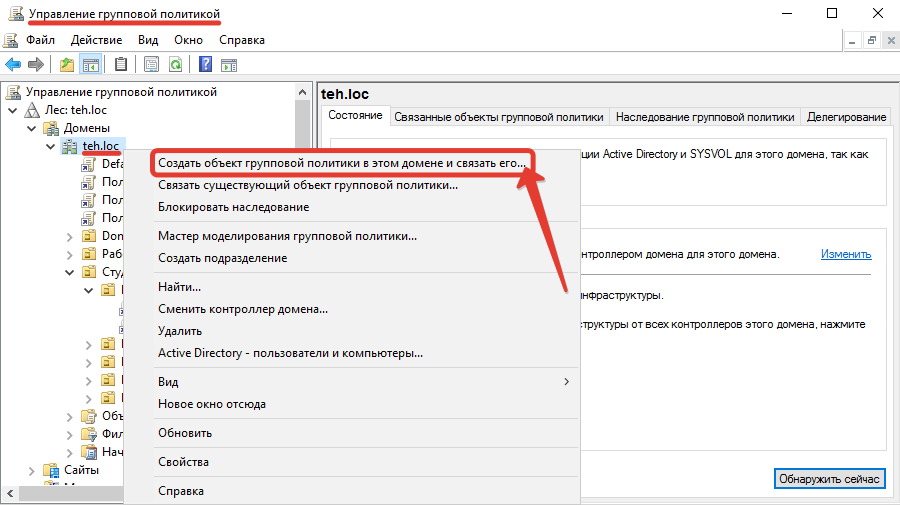Click the Properties sheet toolbar icon
This screenshot has height=505, width=900.
click(x=151, y=65)
